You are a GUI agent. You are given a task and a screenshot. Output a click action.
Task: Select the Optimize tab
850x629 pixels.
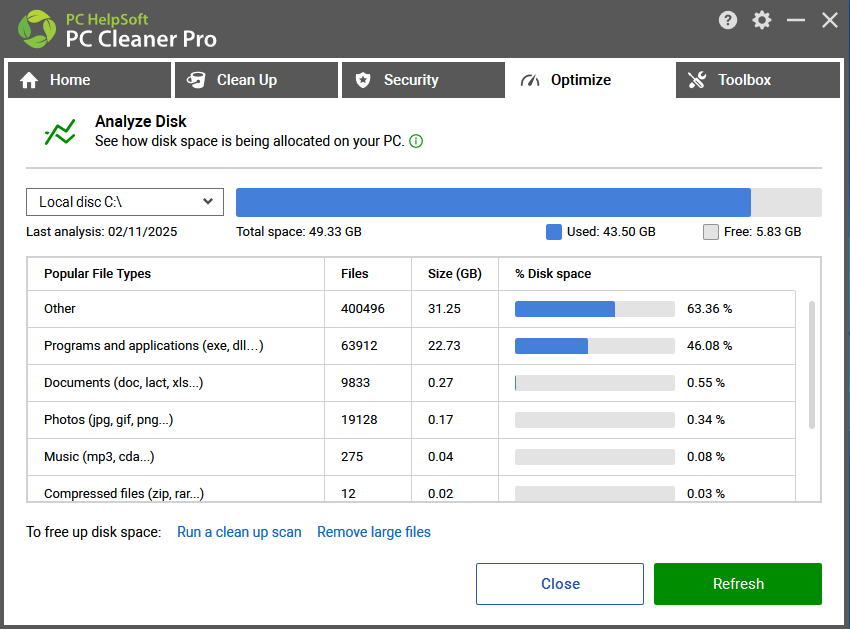coord(590,80)
